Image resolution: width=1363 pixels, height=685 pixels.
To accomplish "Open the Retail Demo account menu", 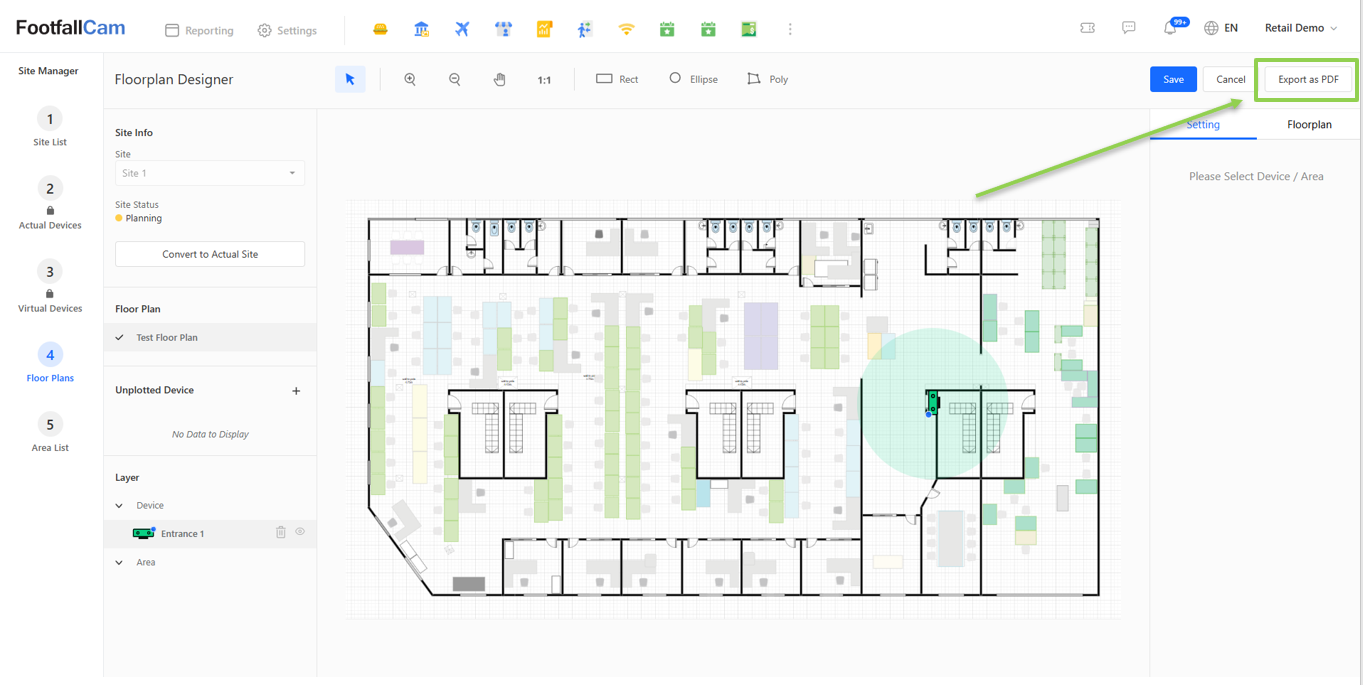I will coord(1300,28).
